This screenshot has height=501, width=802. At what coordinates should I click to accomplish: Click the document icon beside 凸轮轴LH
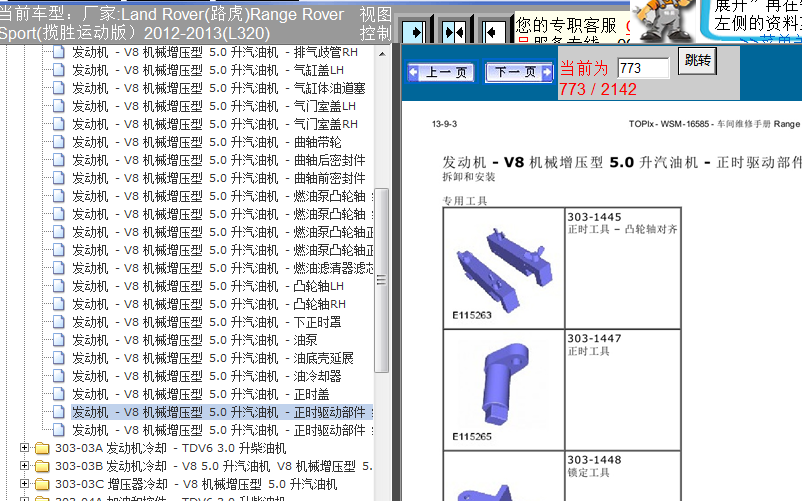pos(59,286)
